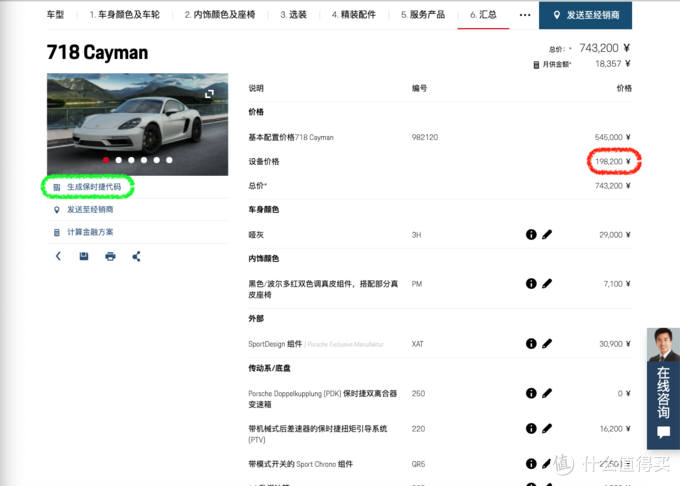Viewport: 680px width, 486px height.
Task: Show info for PDK transmission option
Action: pos(531,393)
